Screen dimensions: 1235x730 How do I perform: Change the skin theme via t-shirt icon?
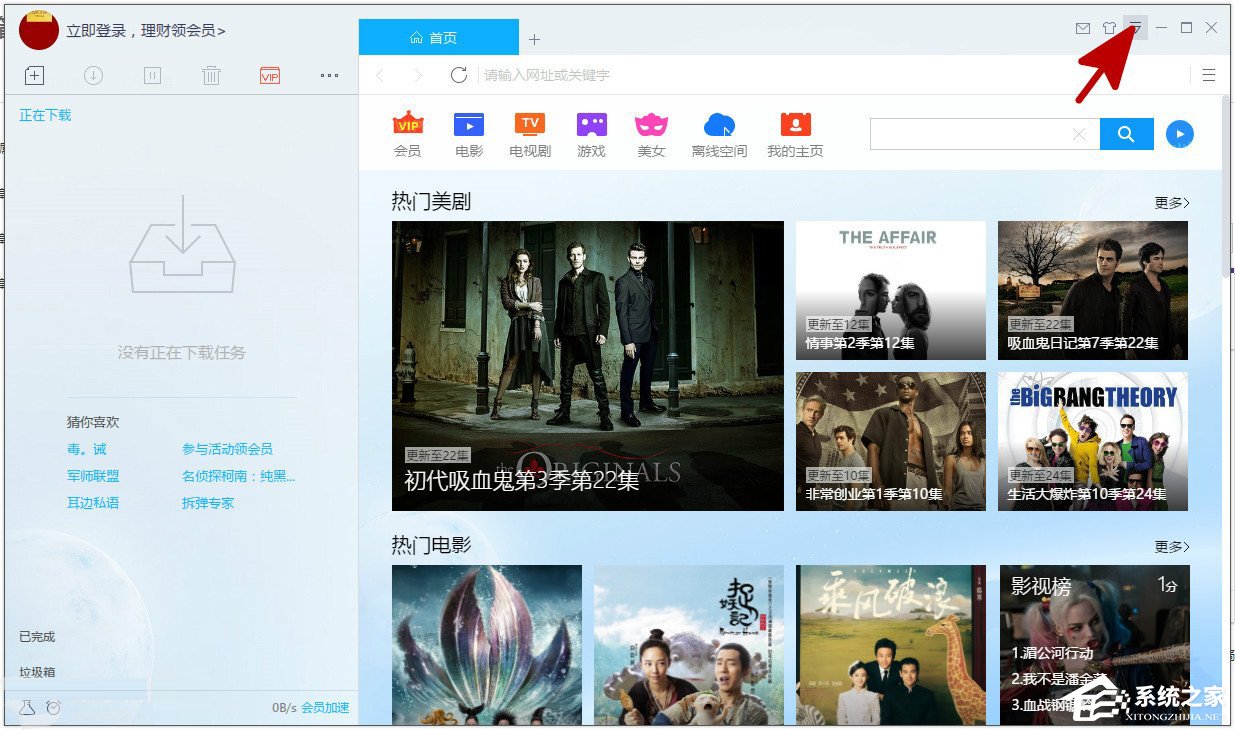pyautogui.click(x=1109, y=29)
